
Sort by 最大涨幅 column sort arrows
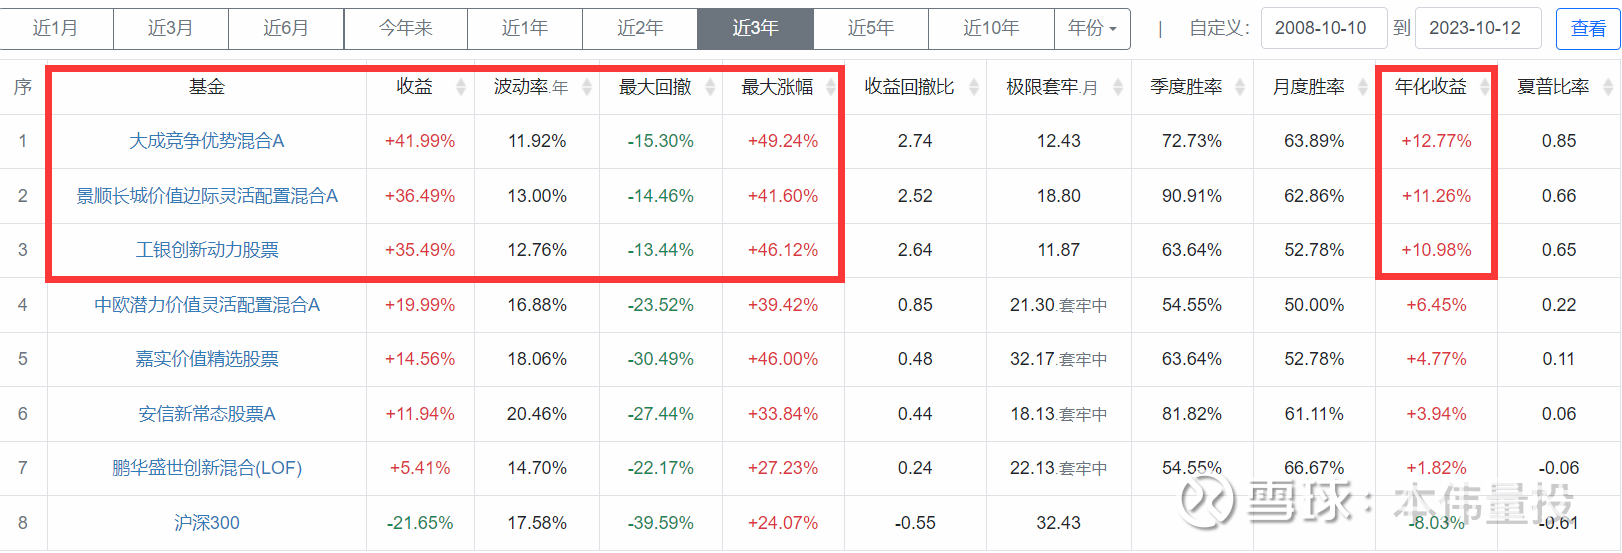[x=831, y=88]
